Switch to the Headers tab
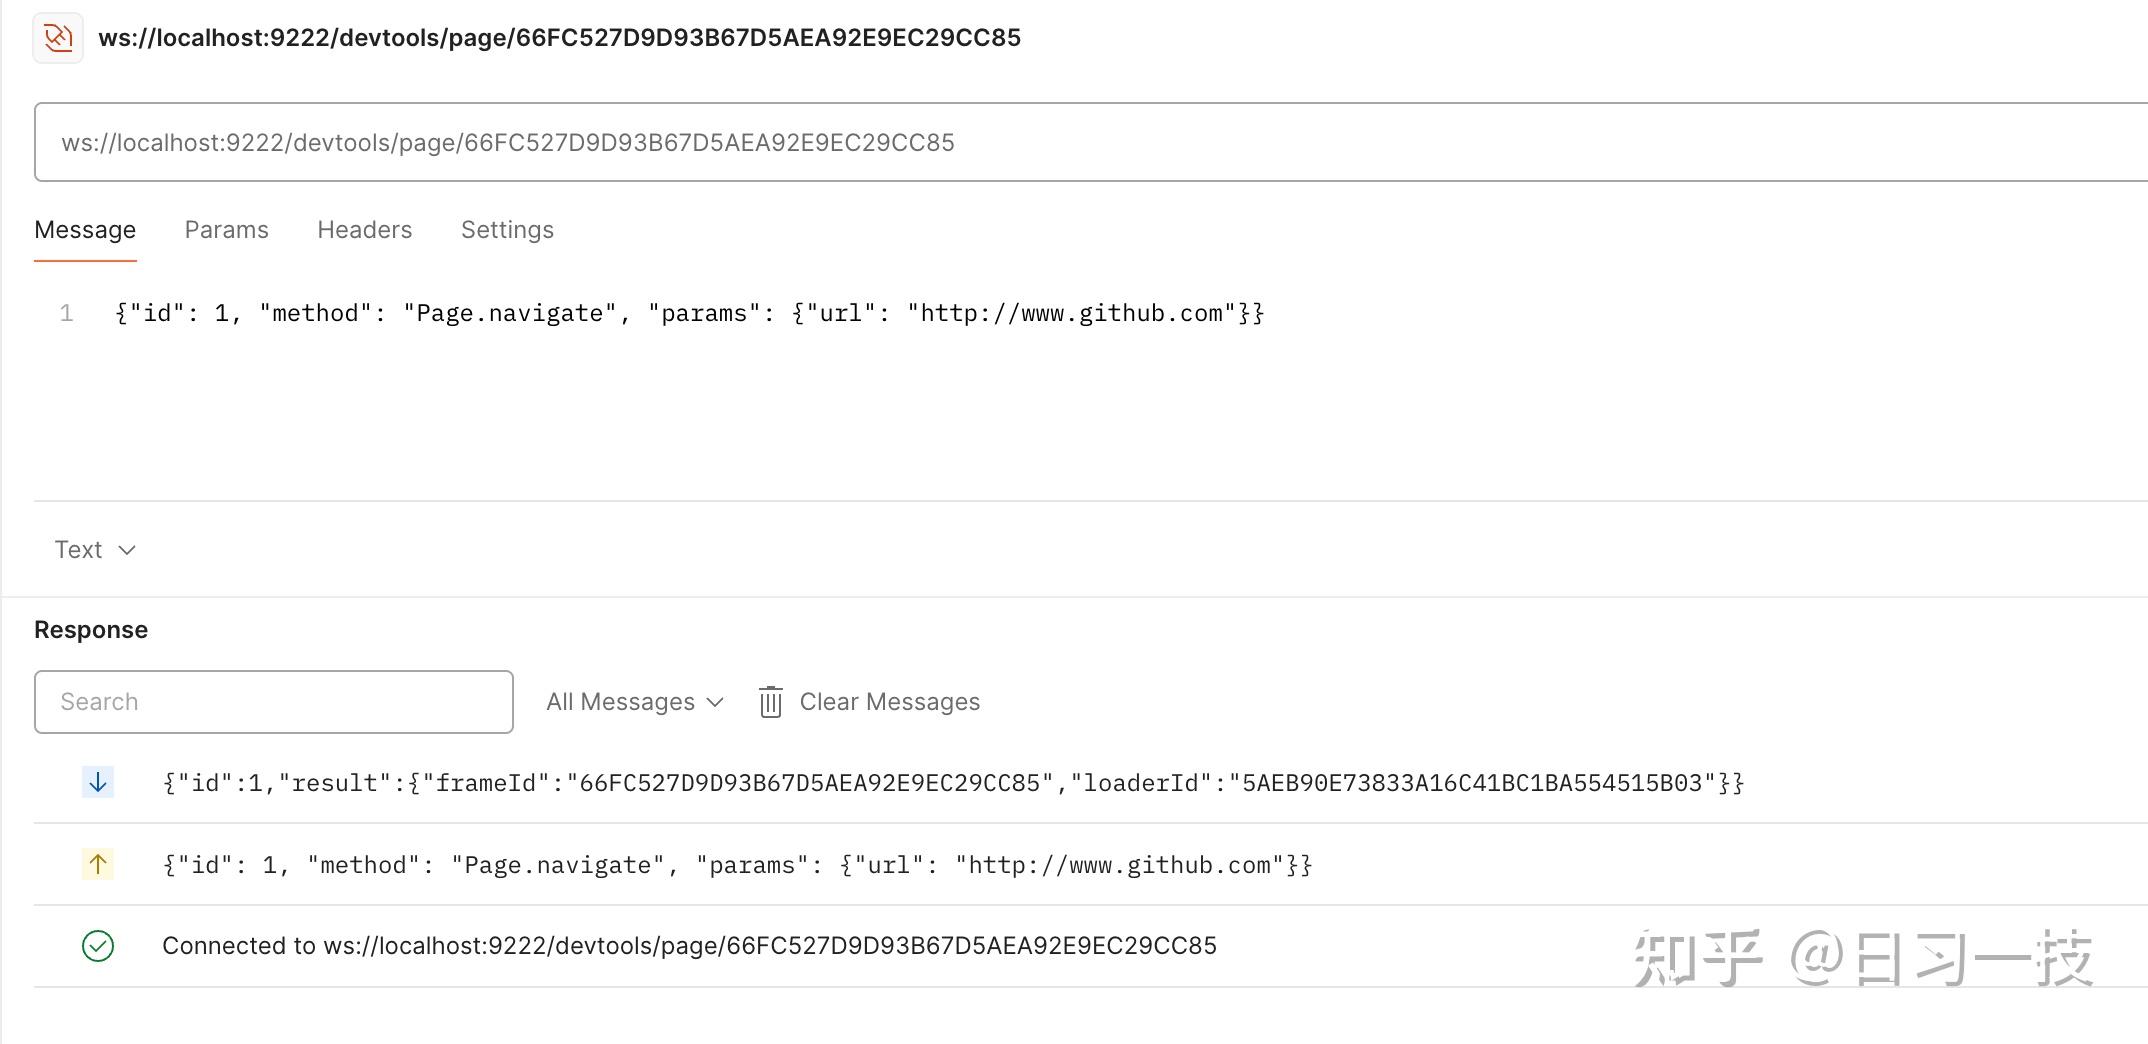2148x1044 pixels. click(364, 230)
